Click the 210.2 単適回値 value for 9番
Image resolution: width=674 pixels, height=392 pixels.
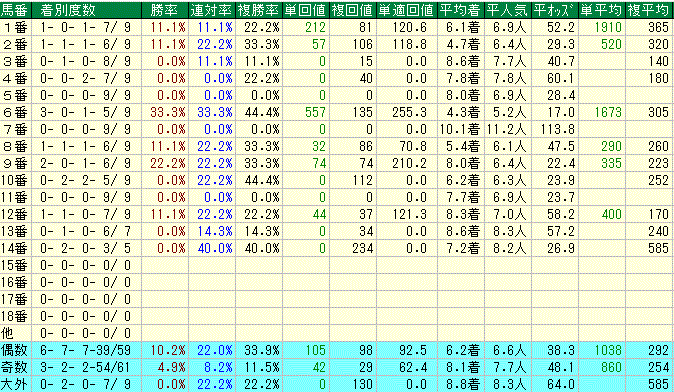tap(409, 163)
